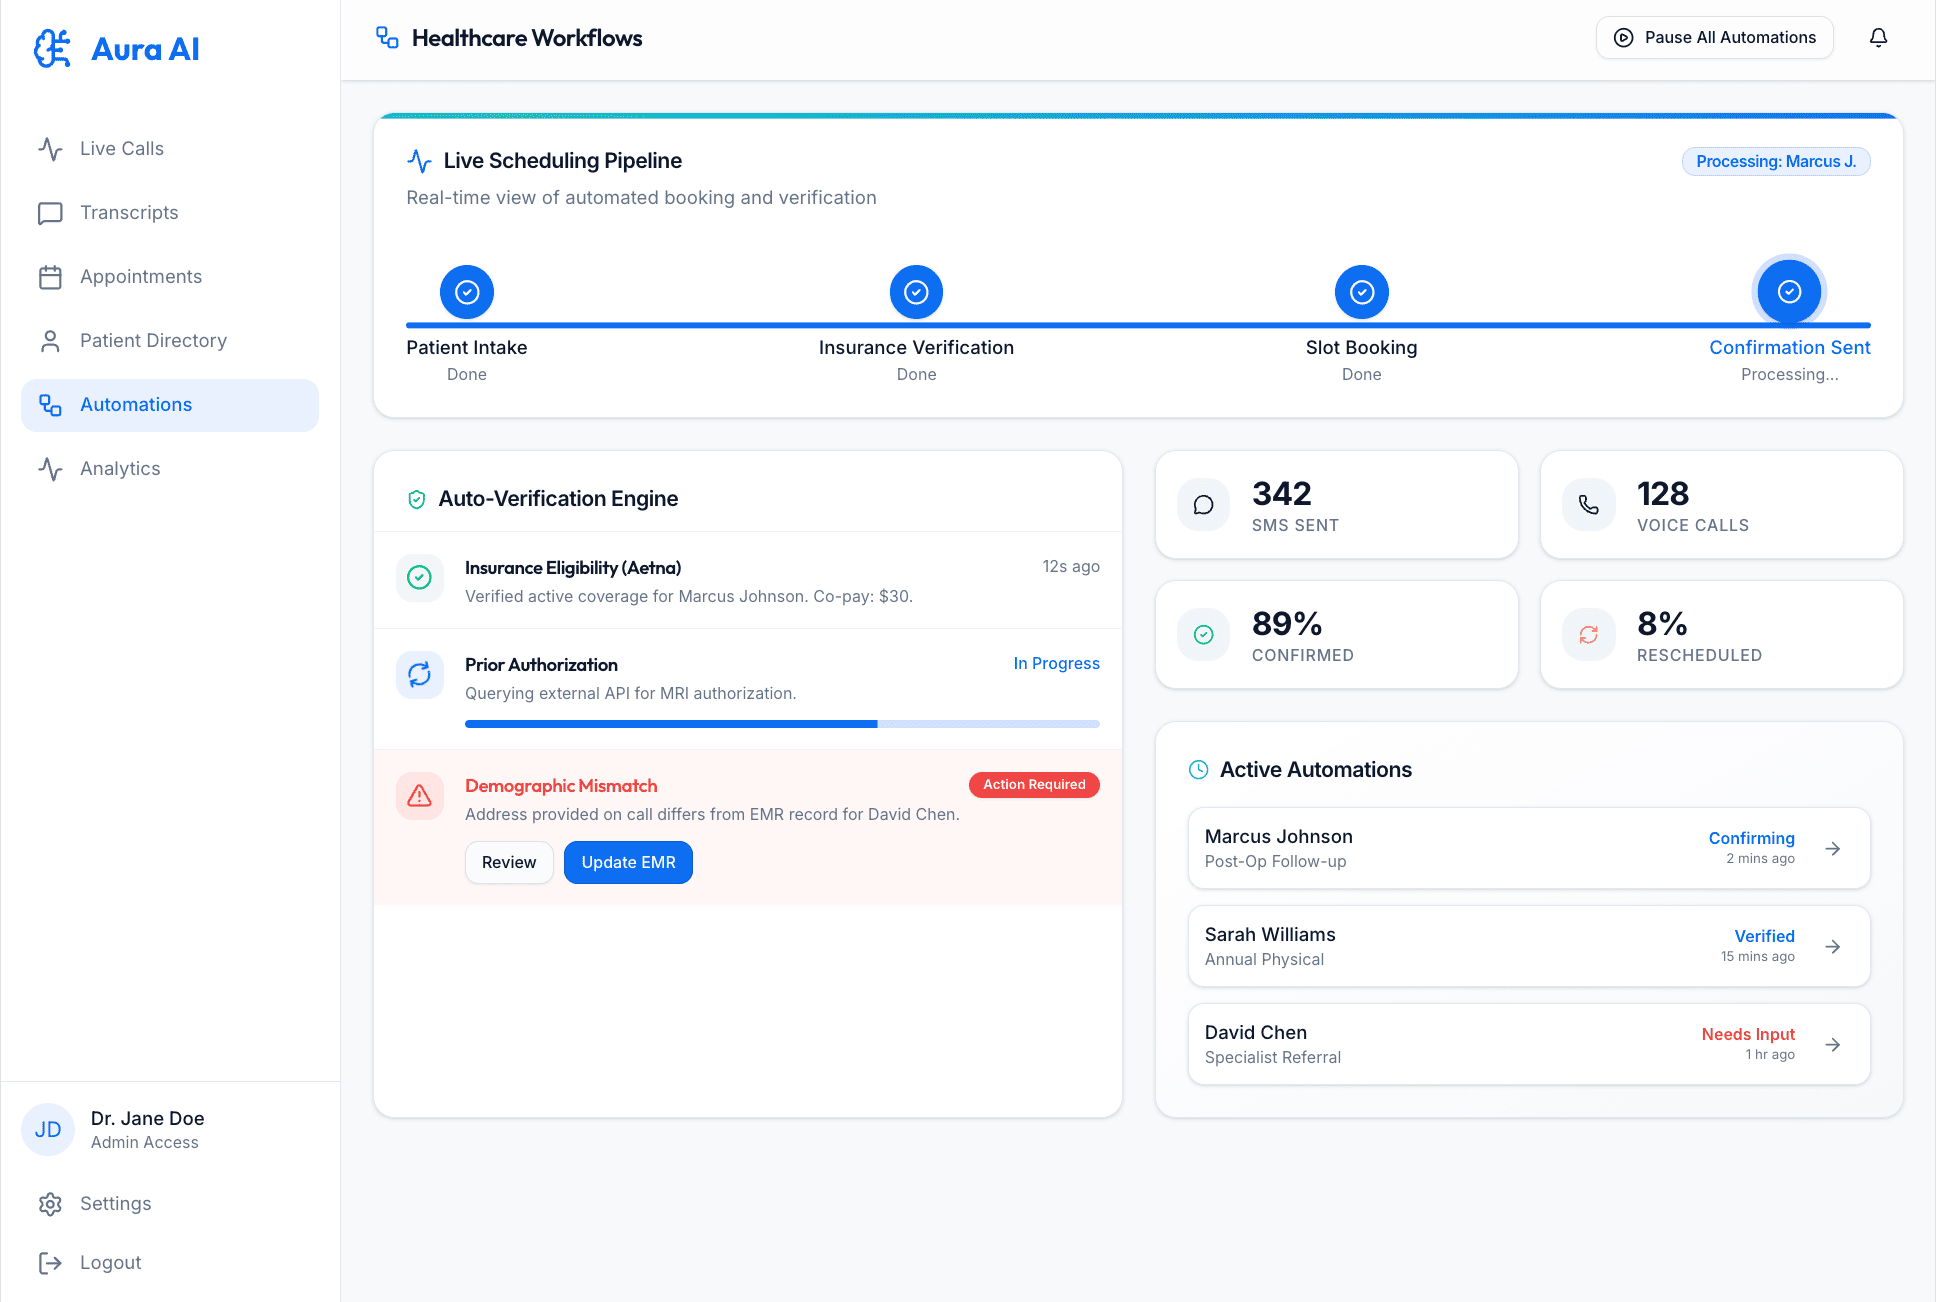Go to Live Calls in sidebar

[x=121, y=149]
